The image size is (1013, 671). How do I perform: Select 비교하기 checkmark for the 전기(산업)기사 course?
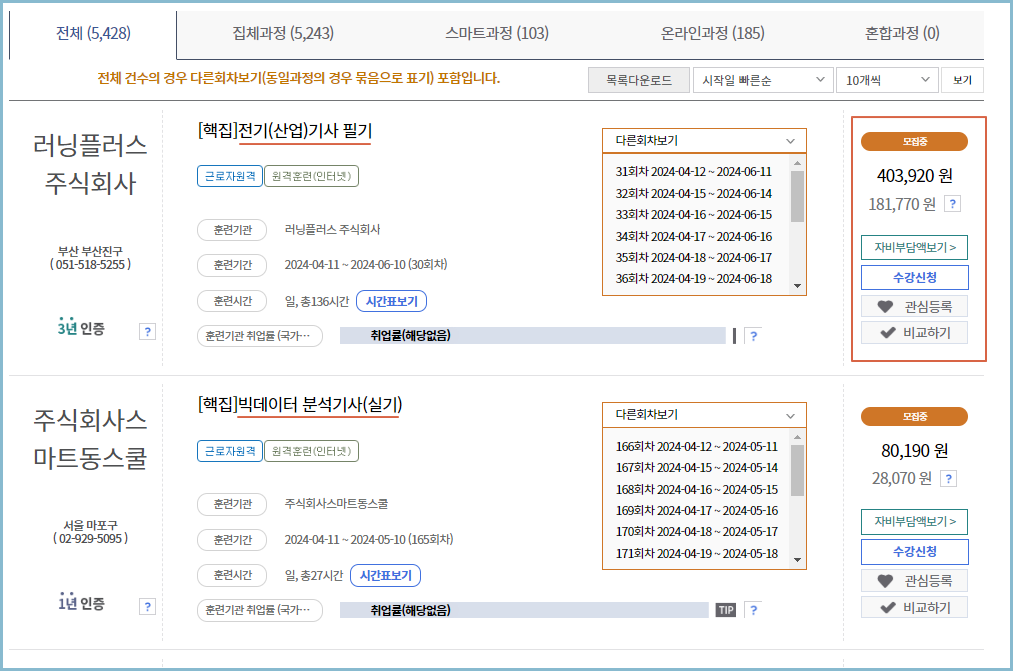(914, 331)
